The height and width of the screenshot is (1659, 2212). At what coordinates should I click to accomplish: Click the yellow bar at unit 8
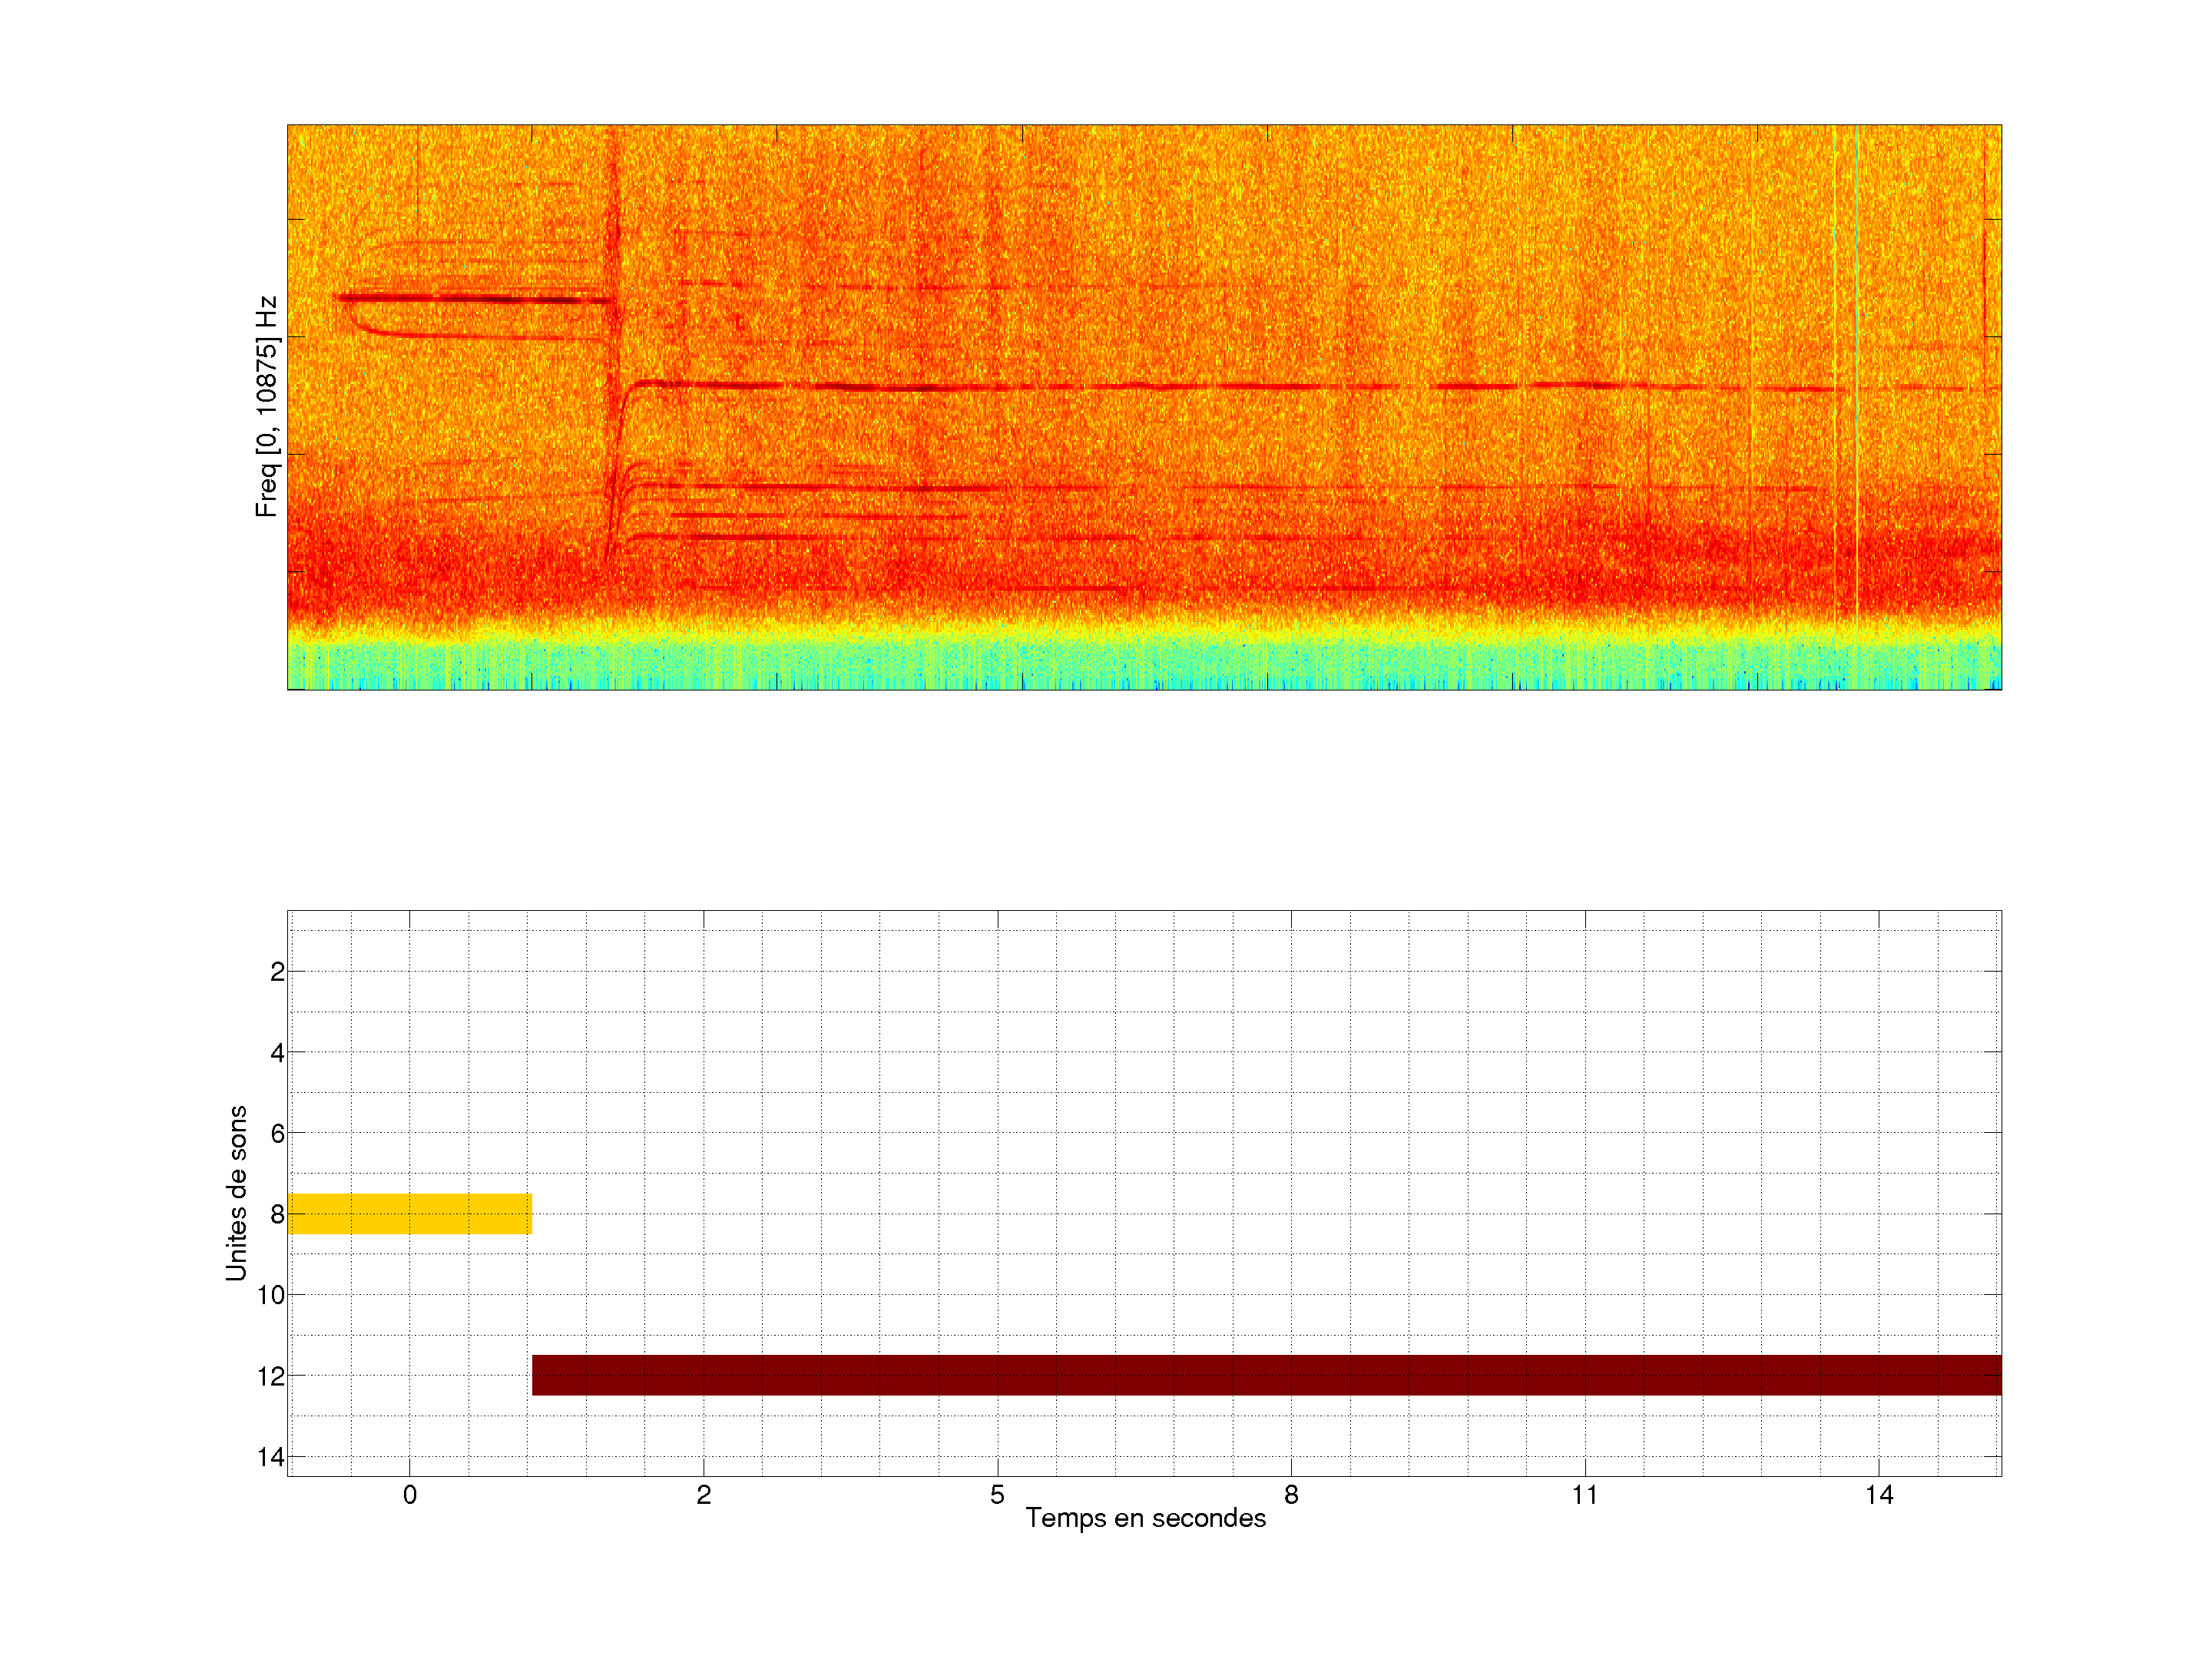tap(409, 1213)
